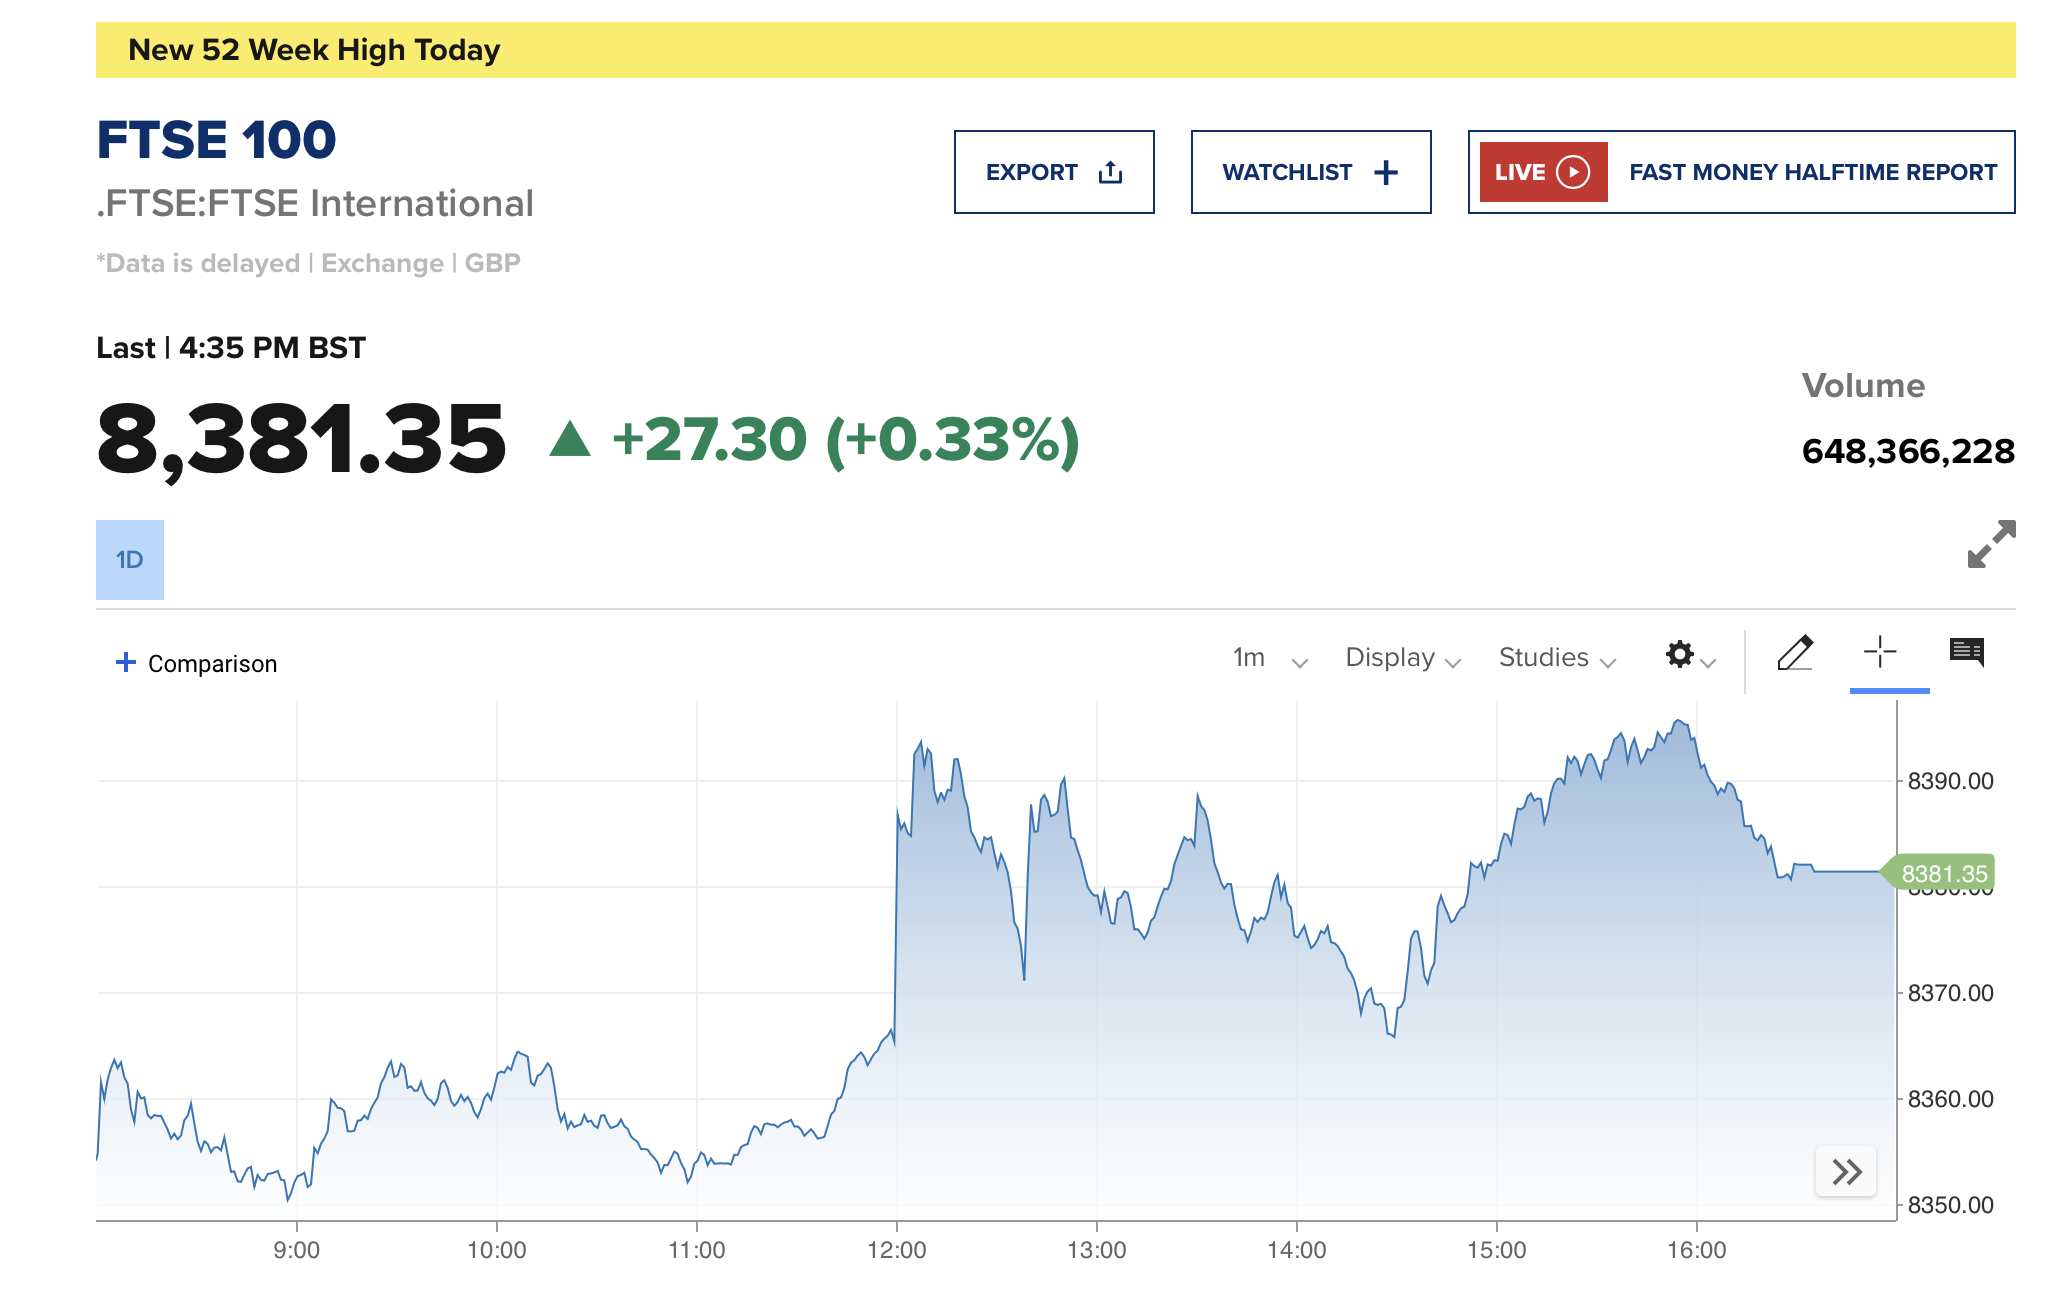Open the 1m interval dropdown

click(1269, 658)
